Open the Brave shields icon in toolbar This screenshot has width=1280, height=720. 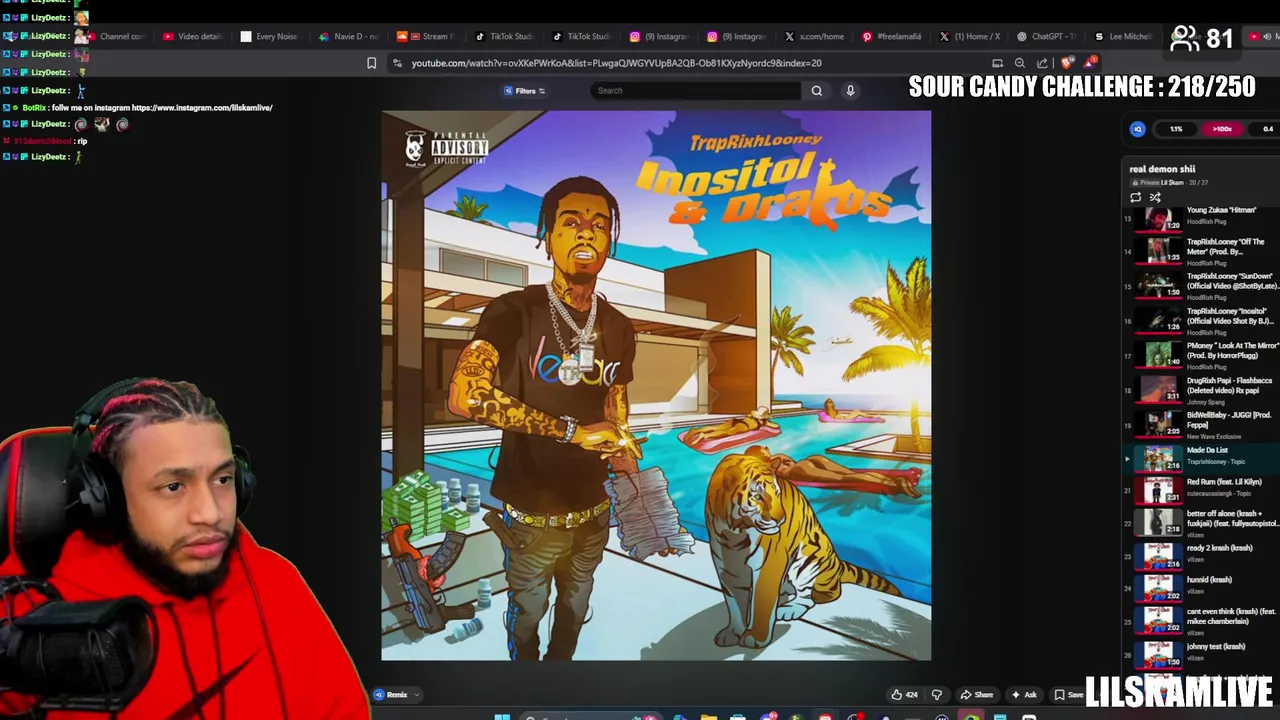coord(1068,63)
